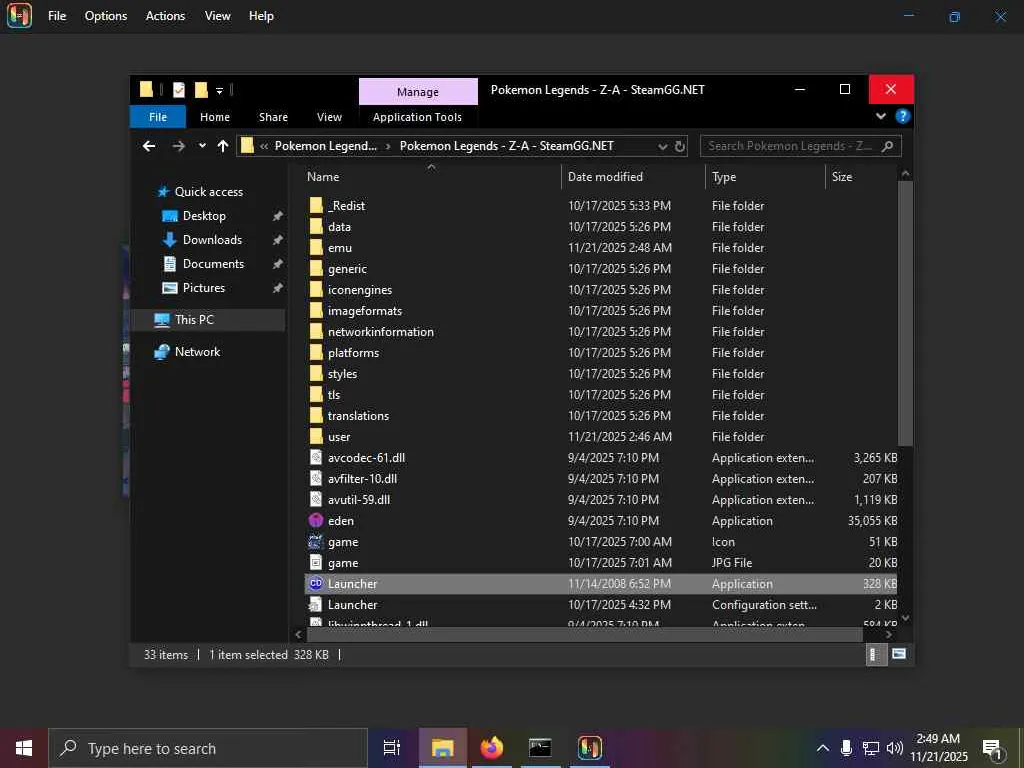Click the Windows Start button

[x=24, y=748]
